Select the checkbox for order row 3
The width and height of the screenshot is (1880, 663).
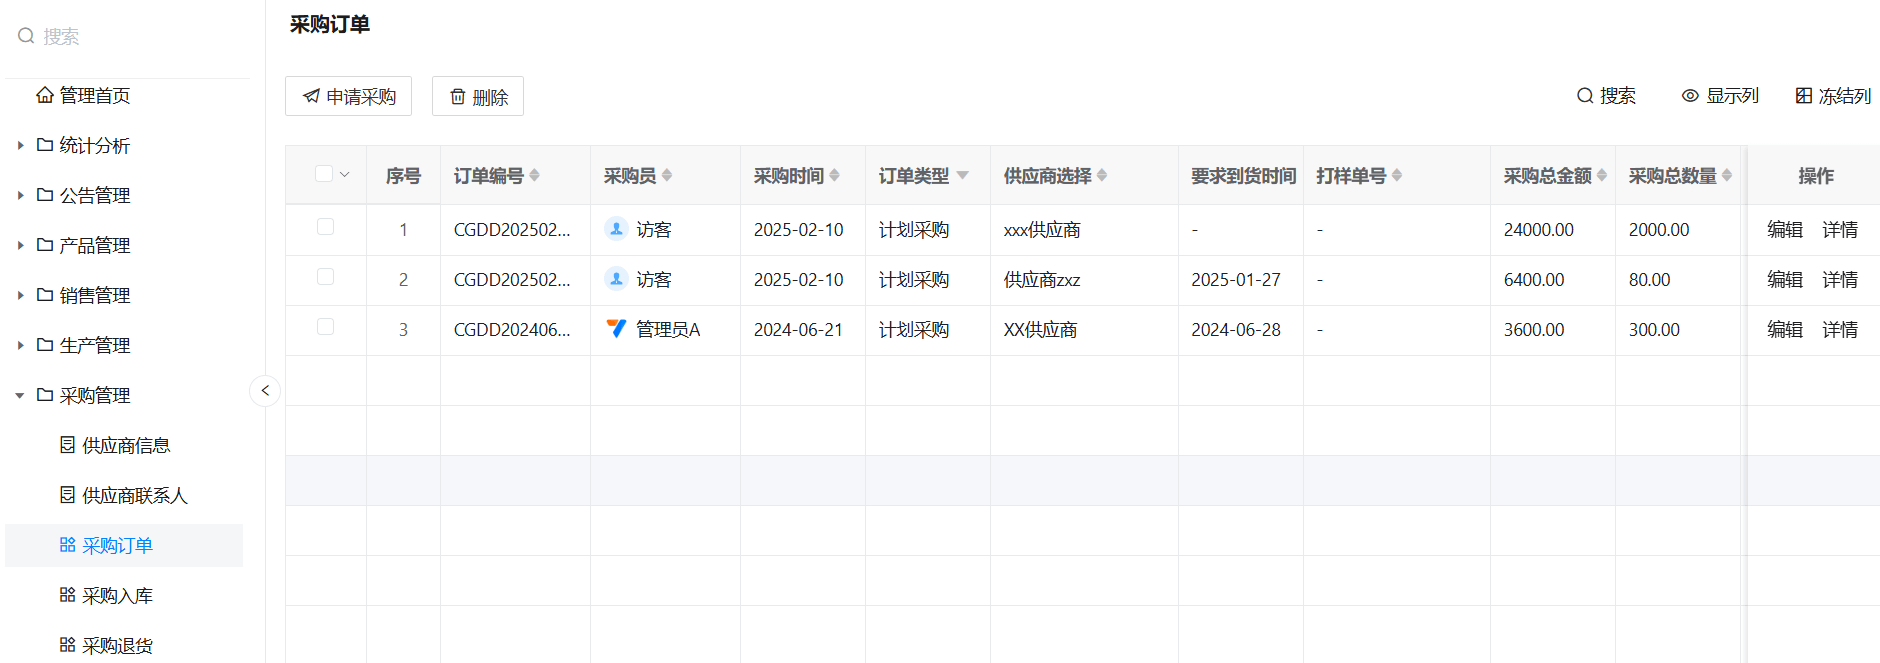click(325, 327)
